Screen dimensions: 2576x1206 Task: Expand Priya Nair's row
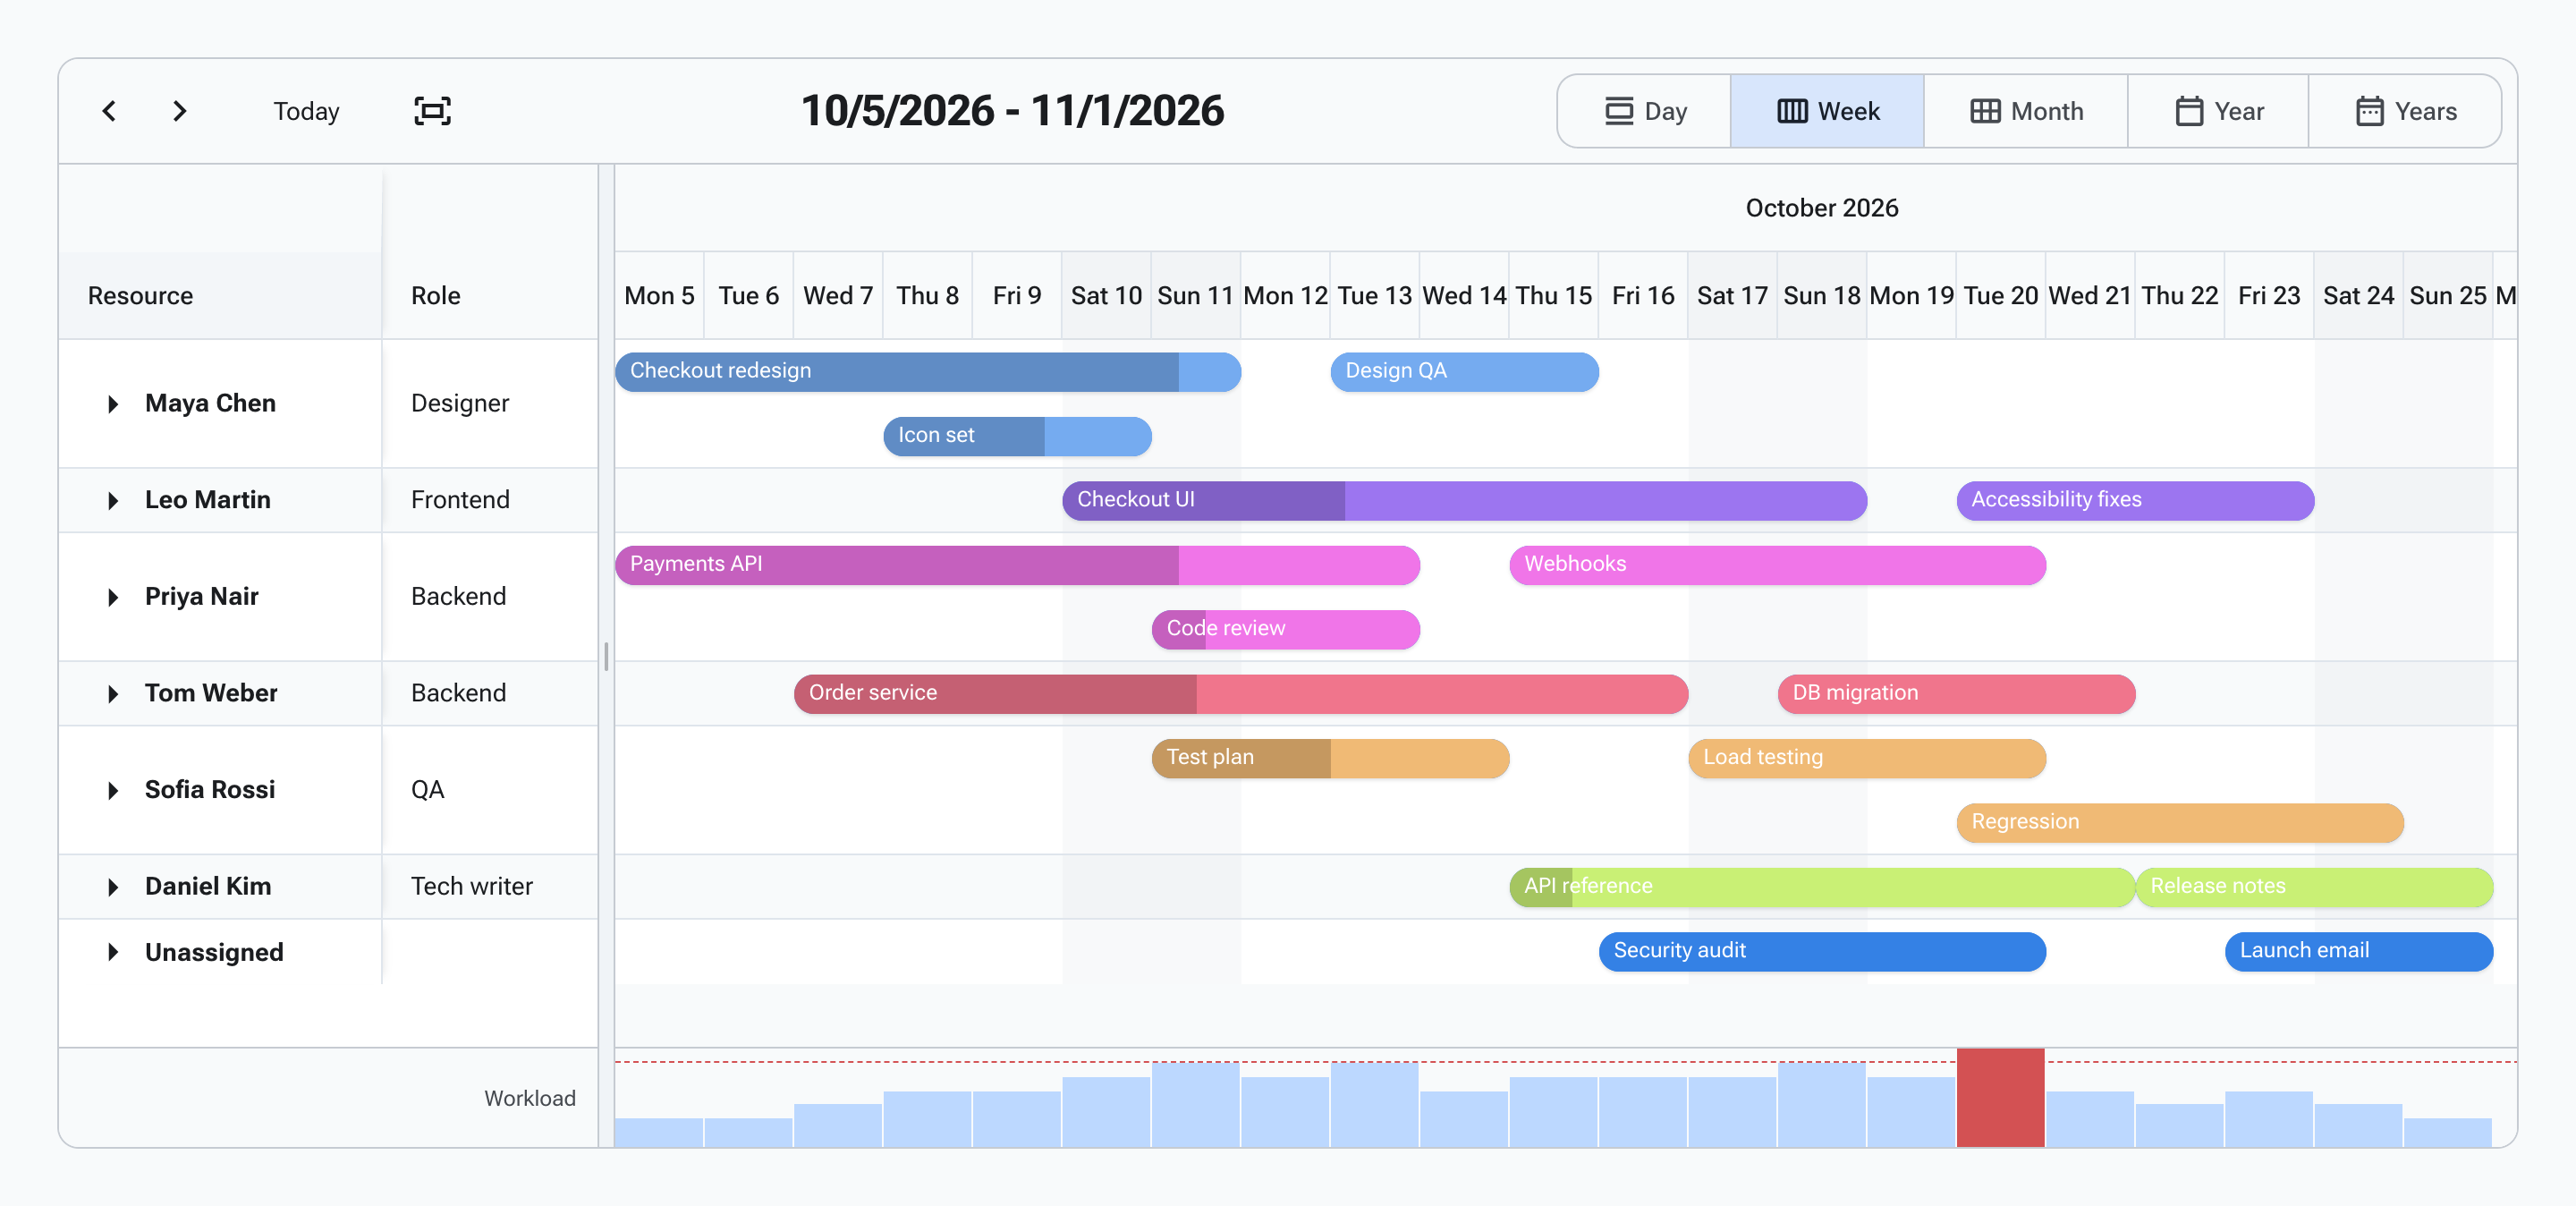point(113,597)
